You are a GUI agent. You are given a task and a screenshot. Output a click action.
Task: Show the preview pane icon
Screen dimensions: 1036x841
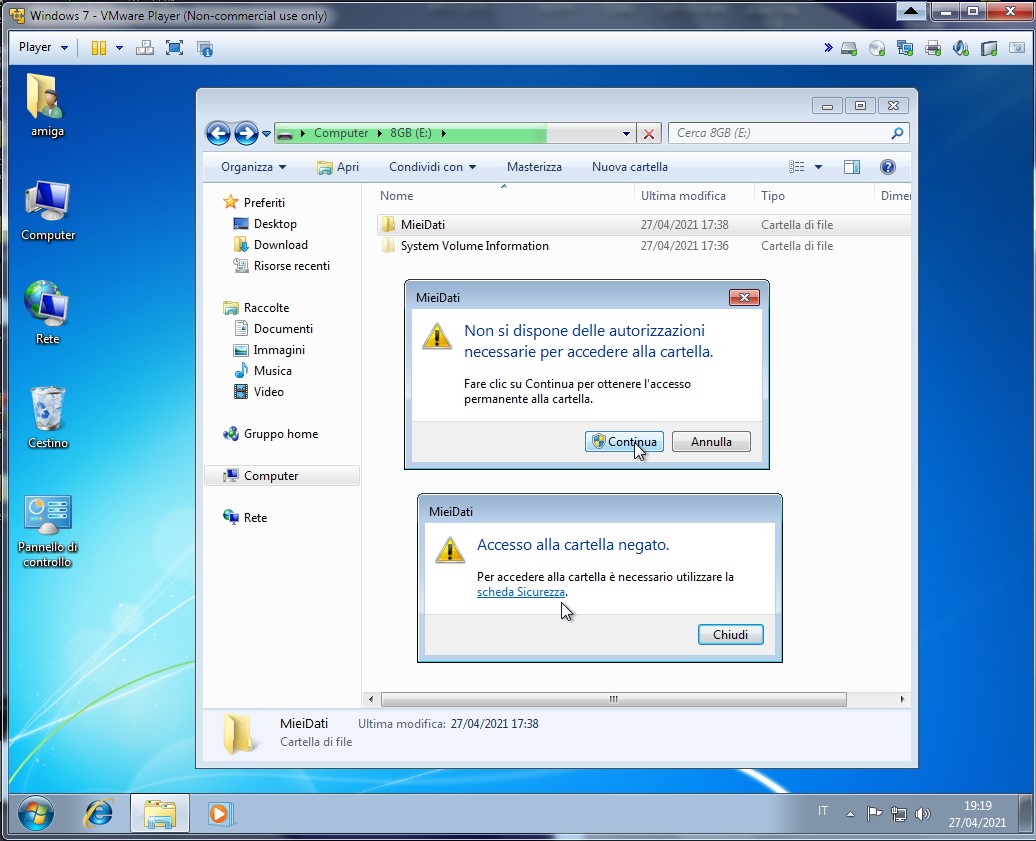click(851, 167)
